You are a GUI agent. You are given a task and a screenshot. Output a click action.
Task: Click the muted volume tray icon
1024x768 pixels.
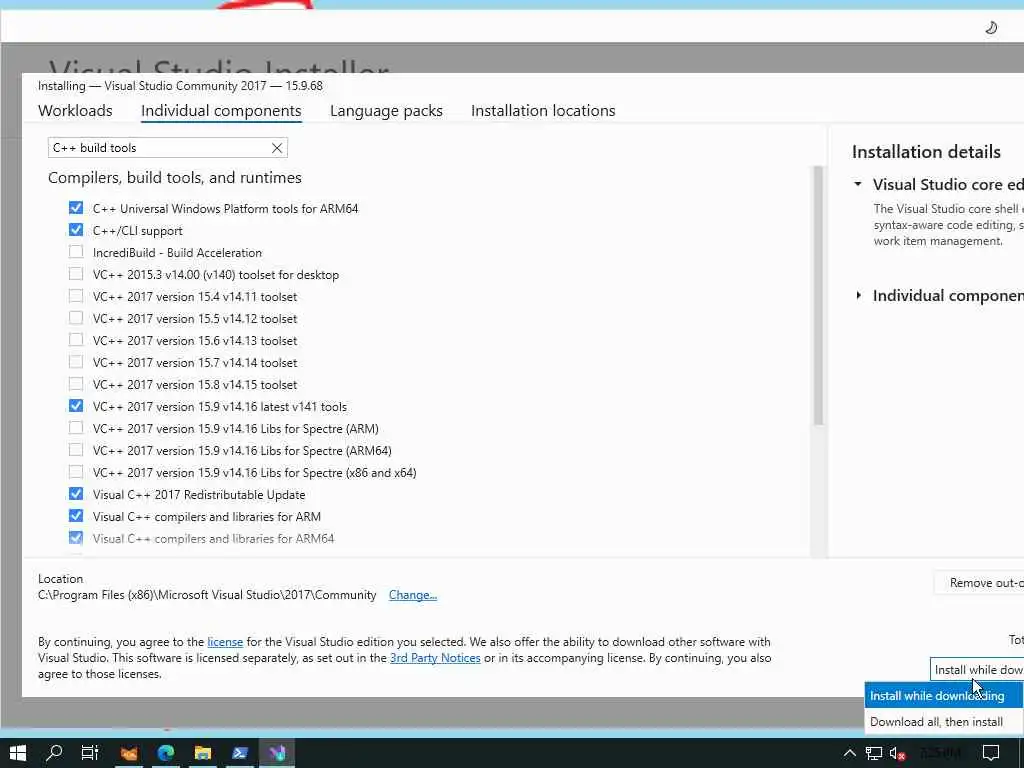tap(897, 753)
